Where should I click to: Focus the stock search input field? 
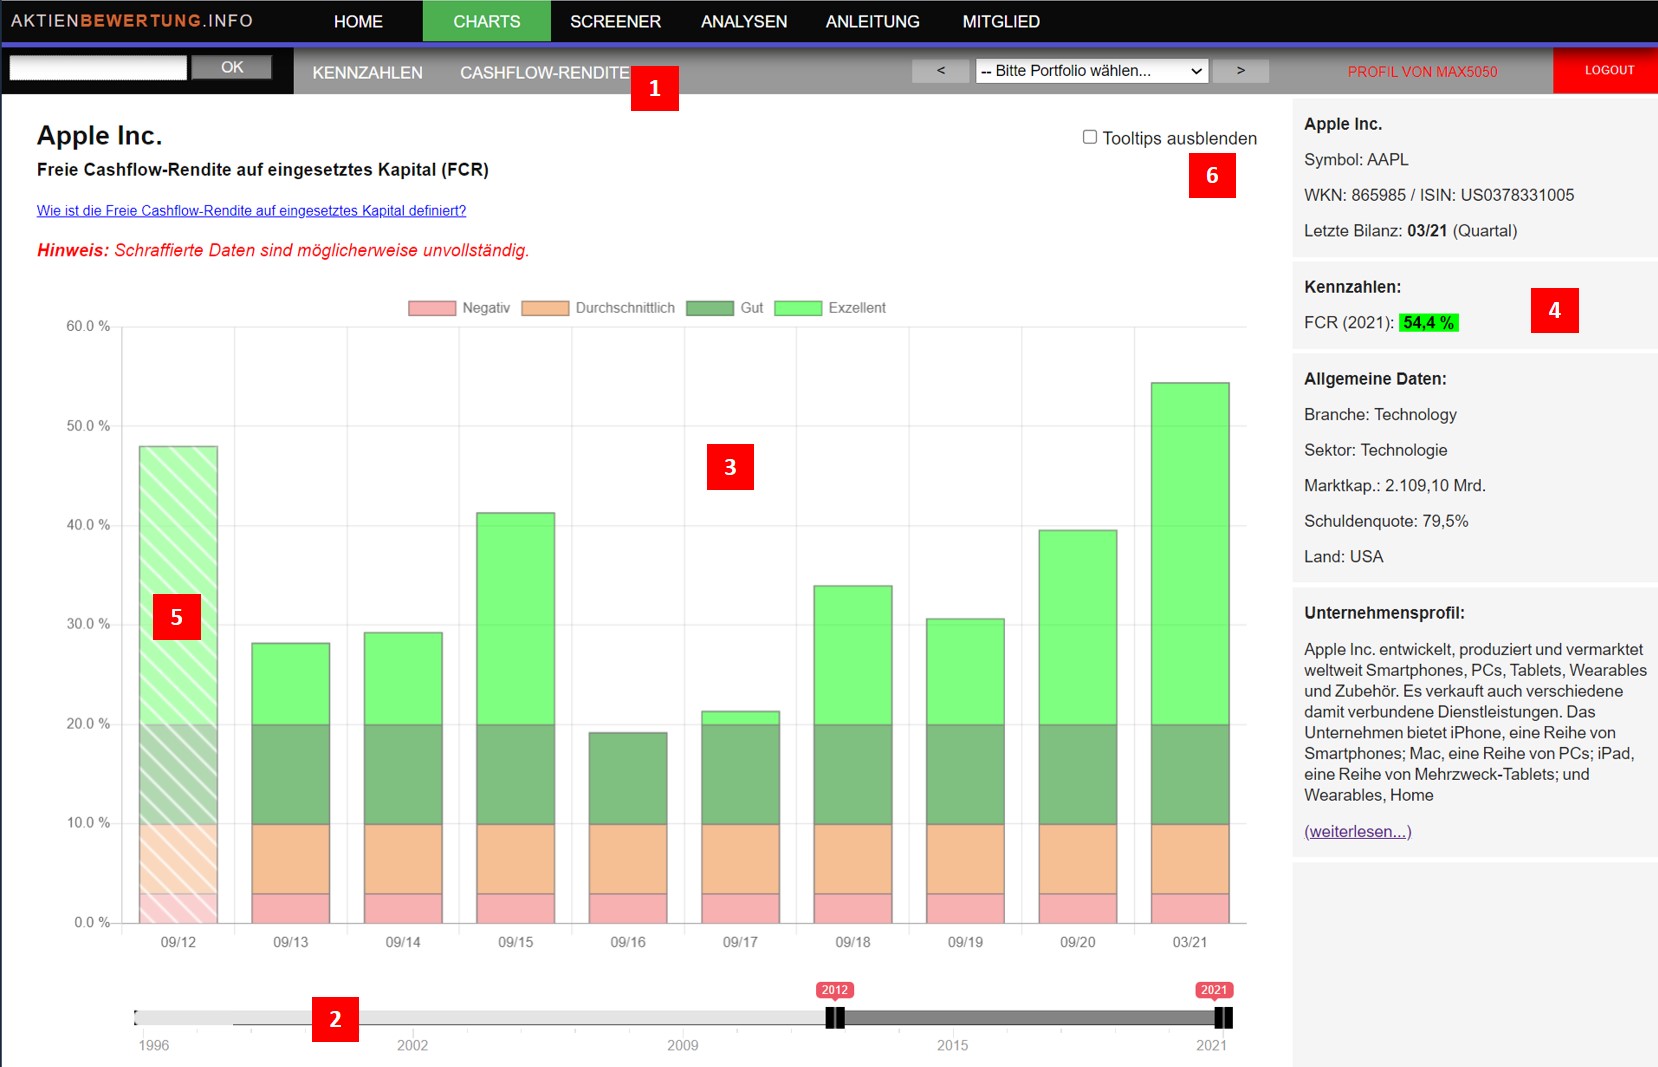click(98, 67)
